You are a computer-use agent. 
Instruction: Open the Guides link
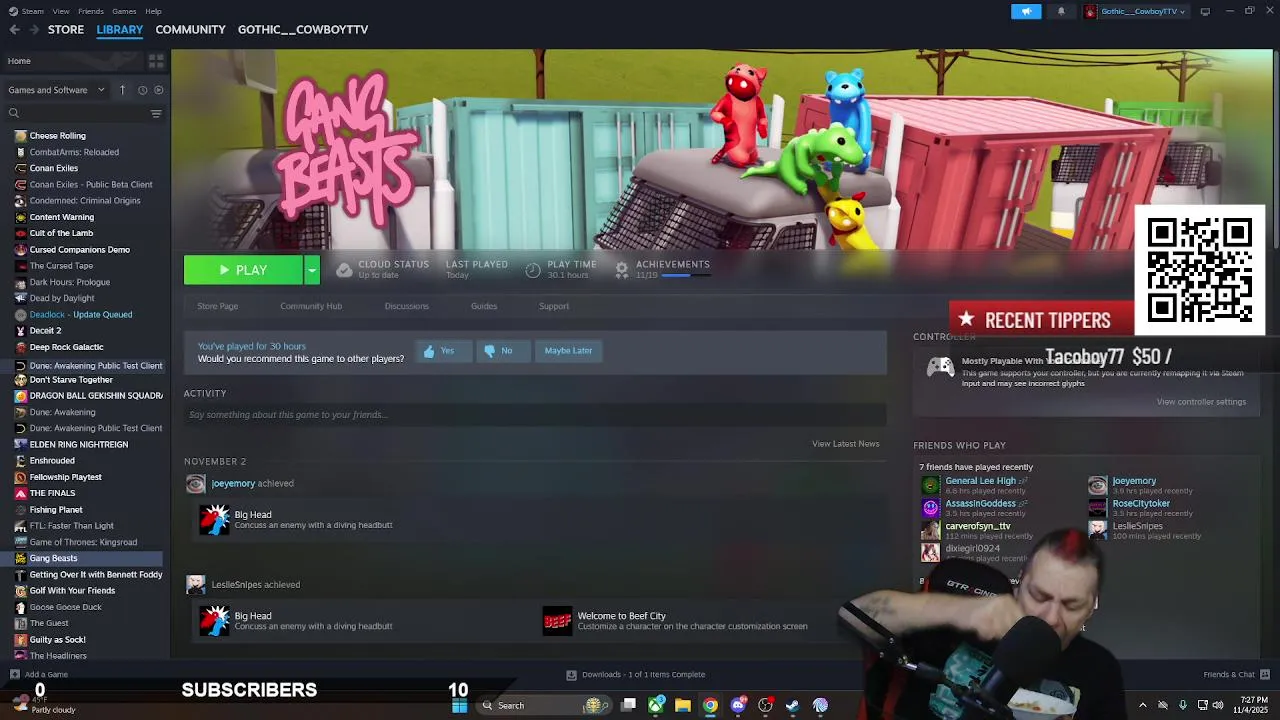click(484, 306)
